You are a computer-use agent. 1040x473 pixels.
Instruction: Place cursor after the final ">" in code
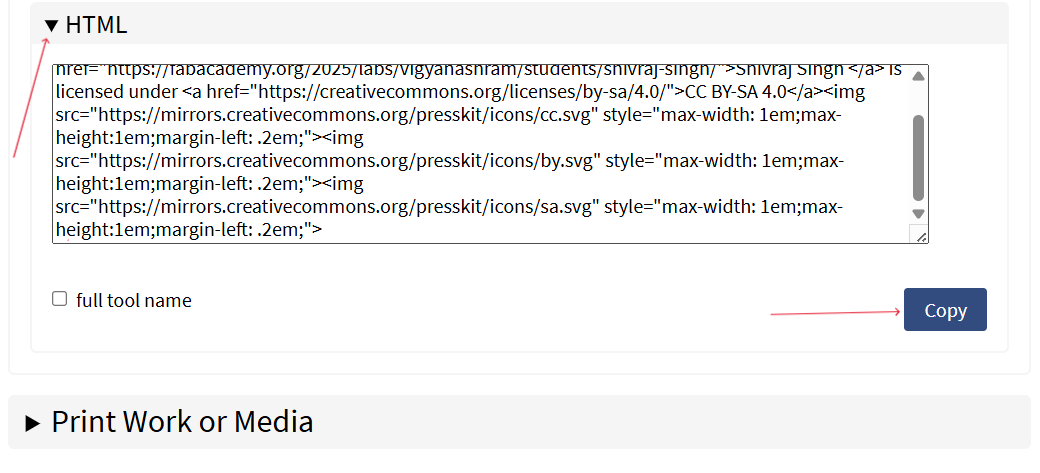coord(322,230)
